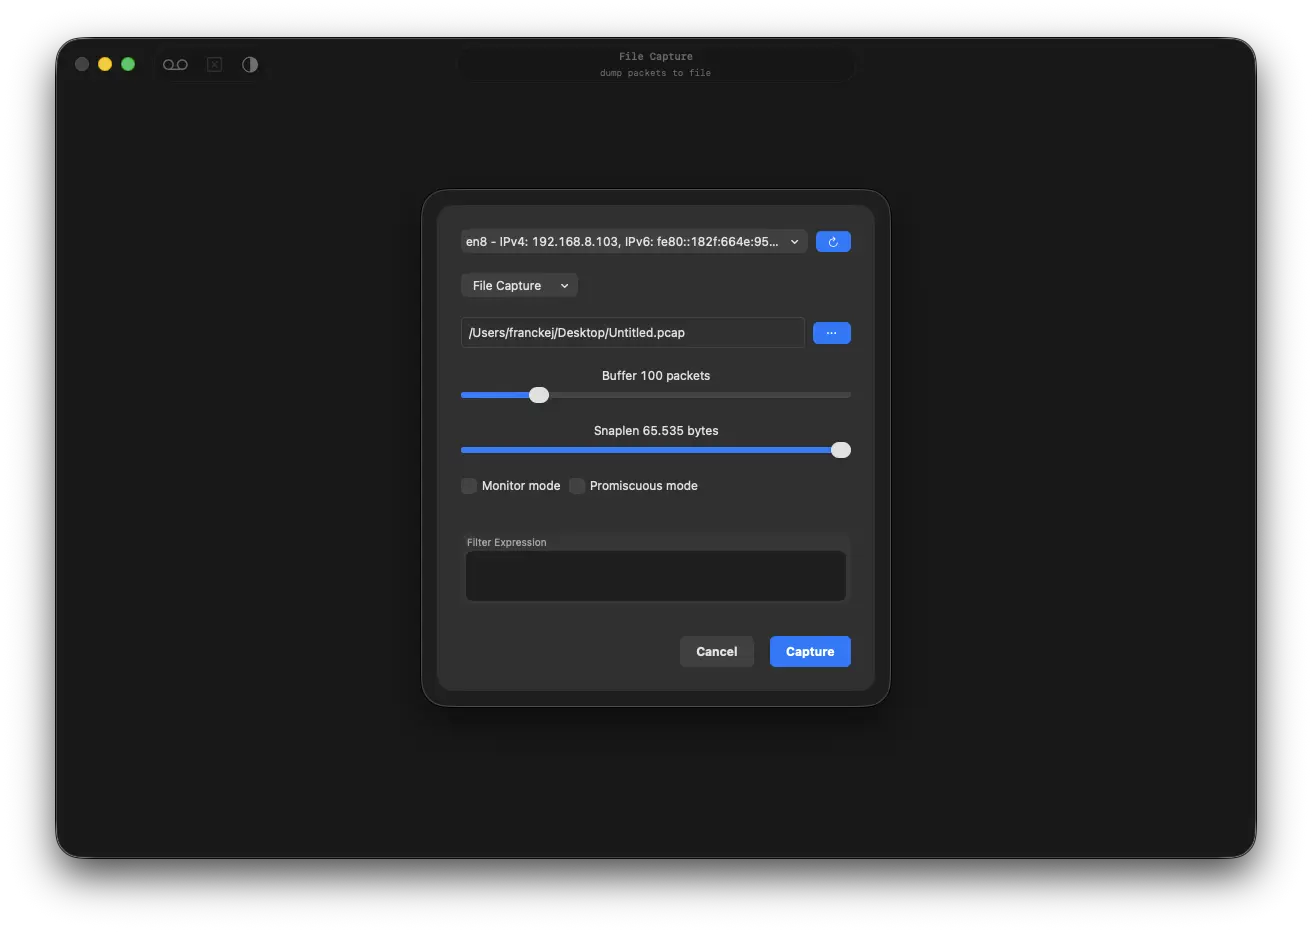Click the gray close window button
1312x932 pixels.
pos(82,64)
